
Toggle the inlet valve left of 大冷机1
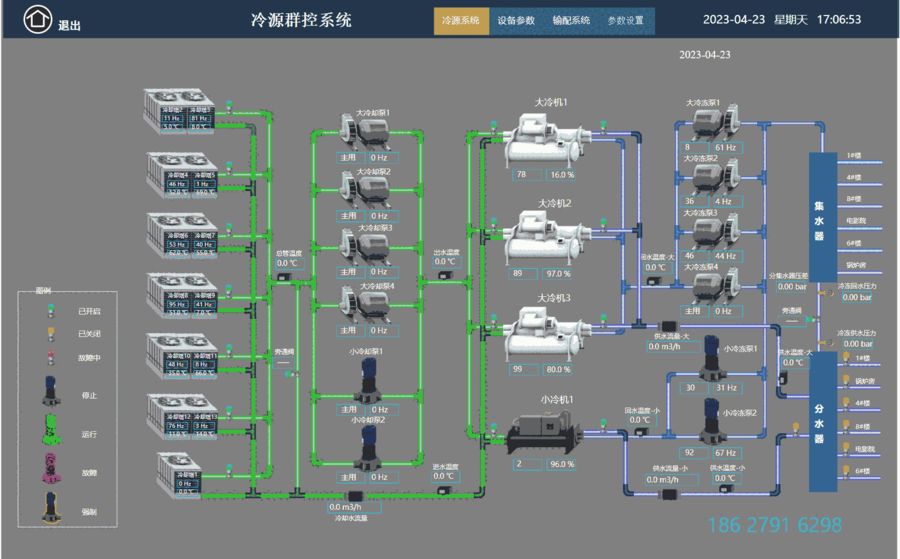tap(492, 125)
